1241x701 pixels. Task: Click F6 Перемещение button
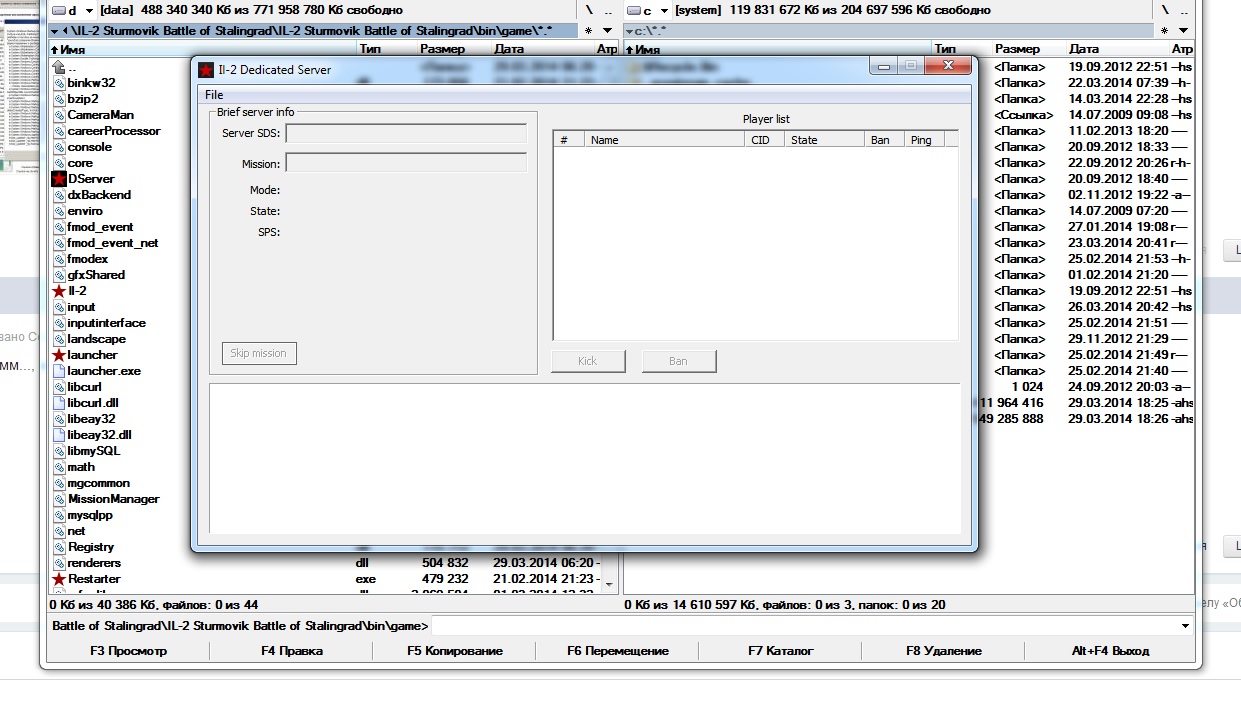coord(618,651)
